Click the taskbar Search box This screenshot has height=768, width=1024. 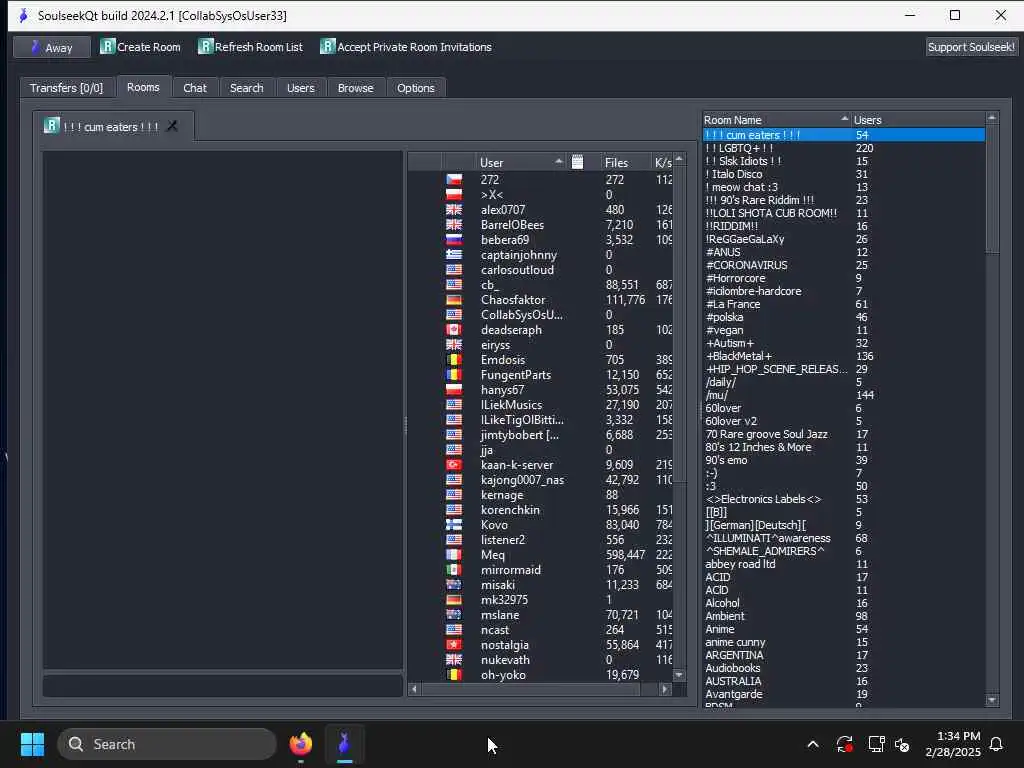point(167,744)
